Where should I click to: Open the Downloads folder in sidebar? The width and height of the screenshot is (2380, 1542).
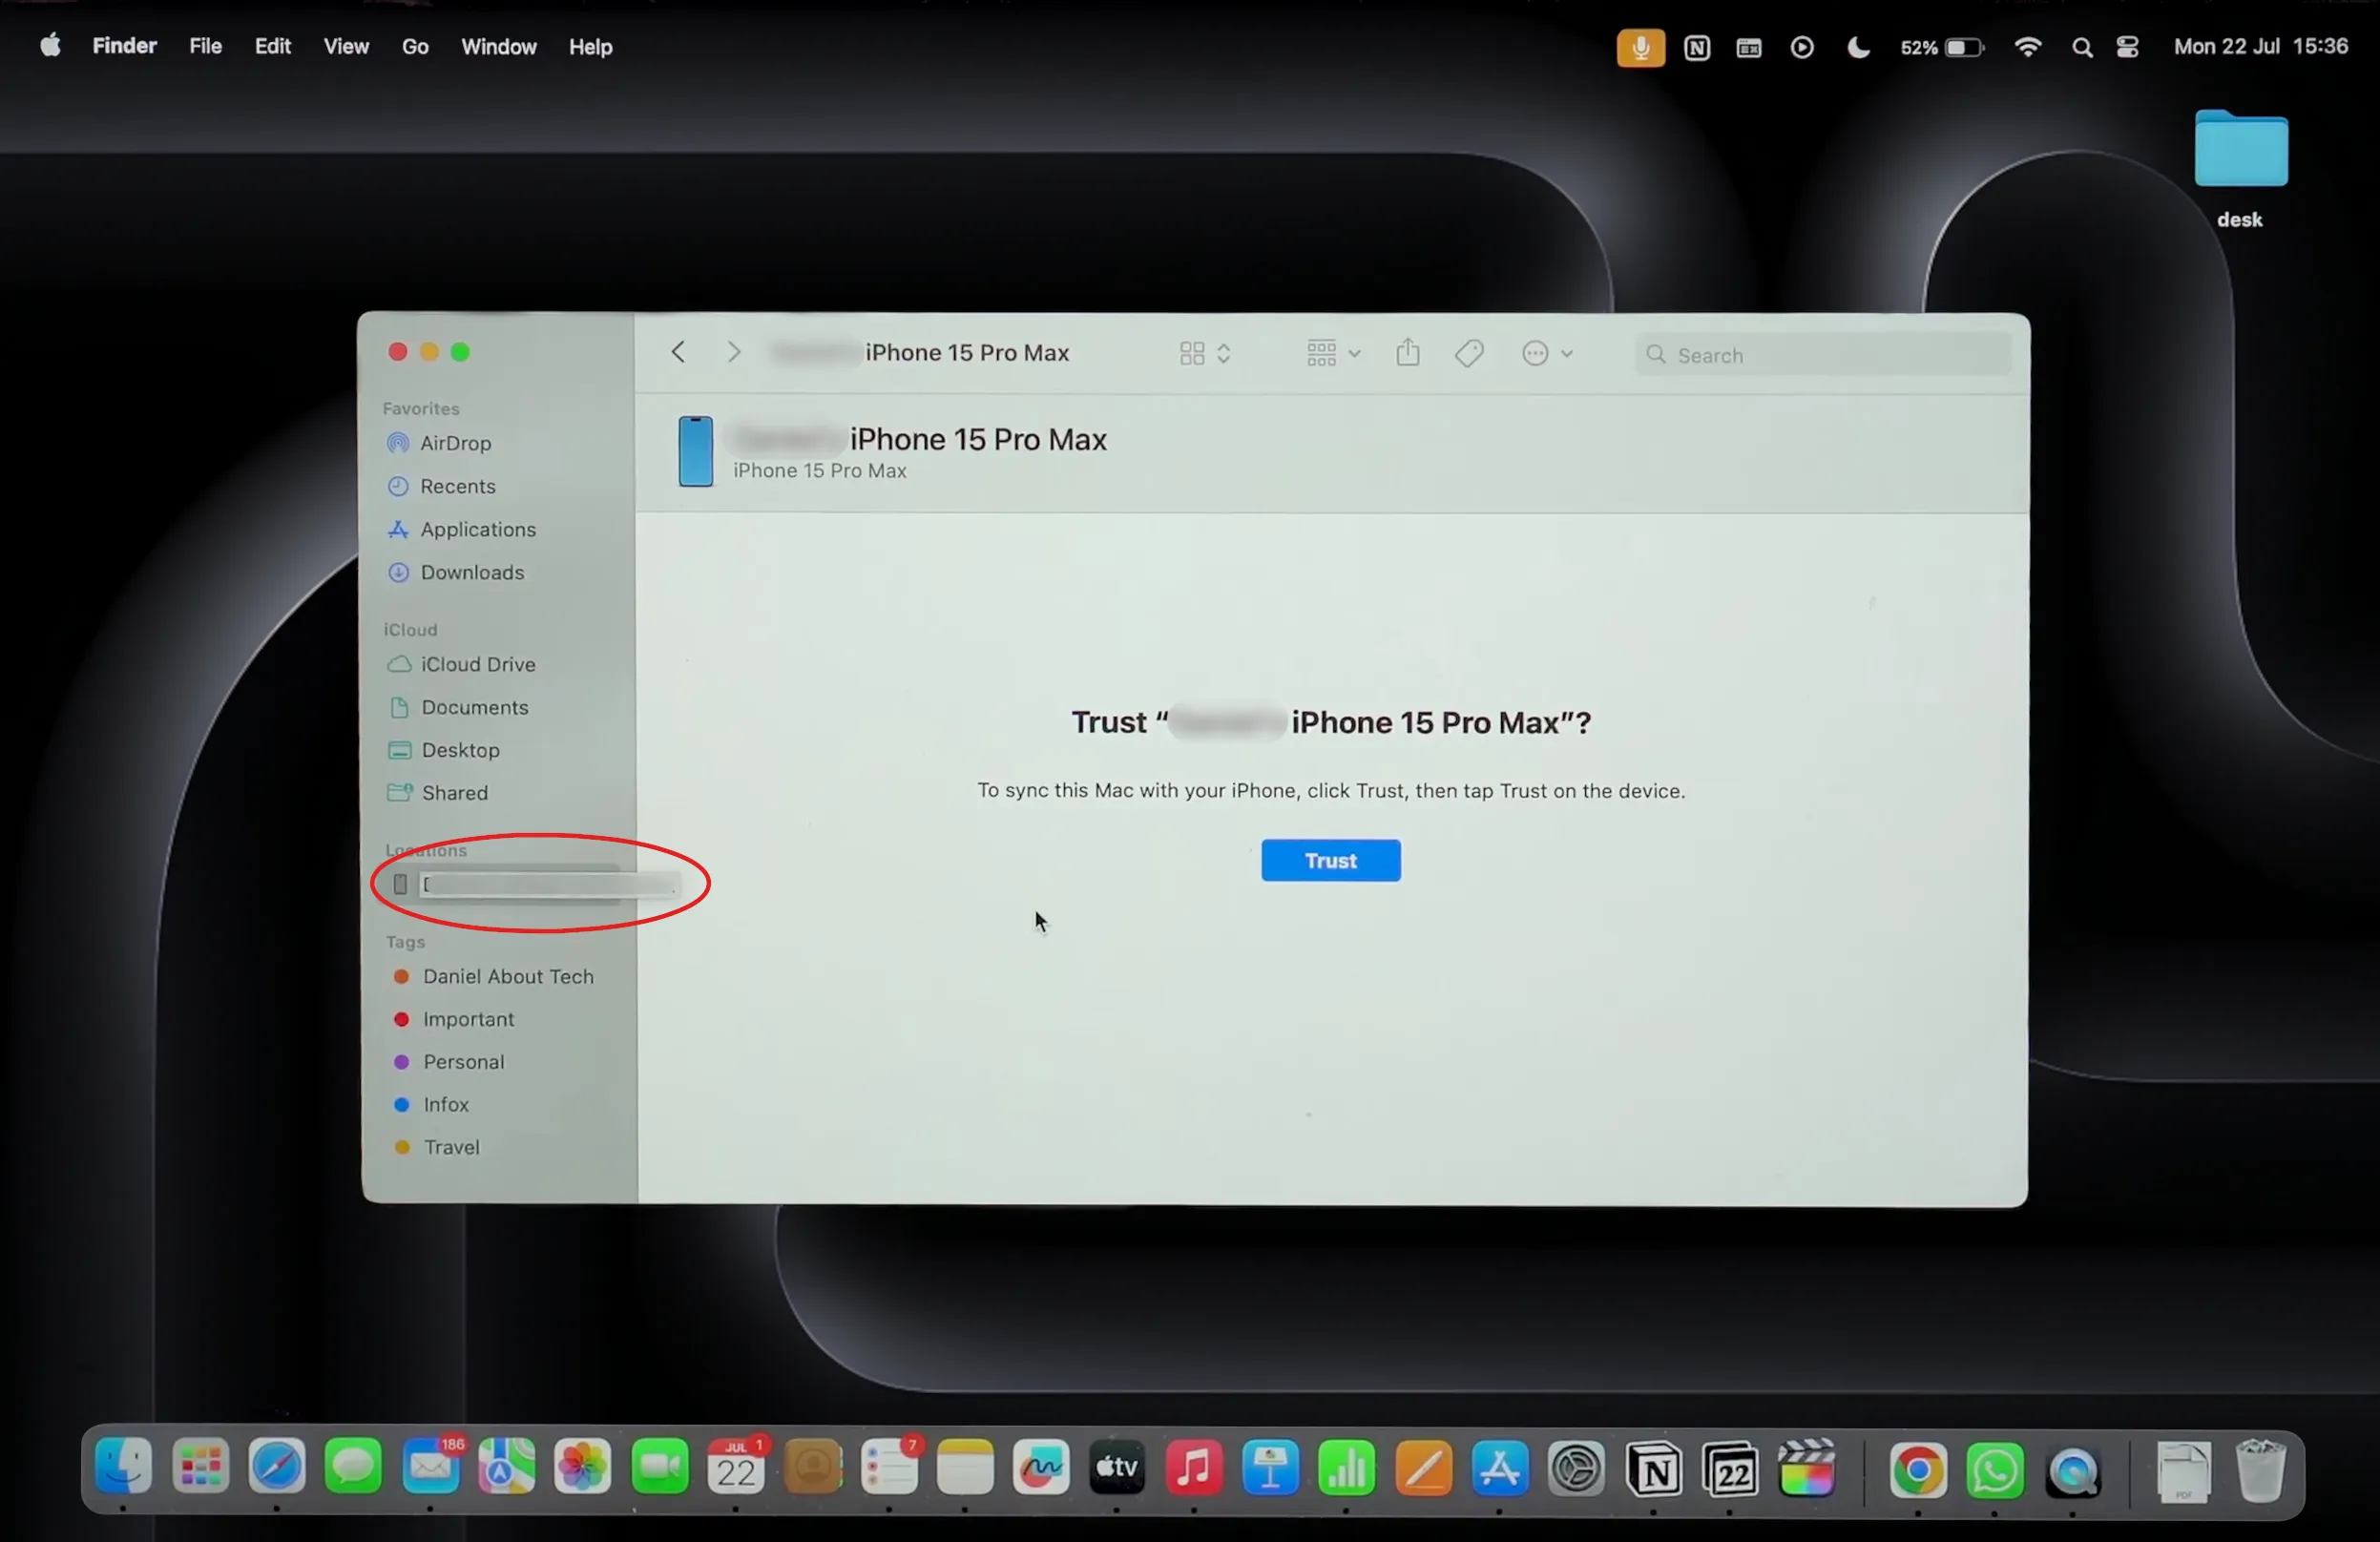[472, 572]
